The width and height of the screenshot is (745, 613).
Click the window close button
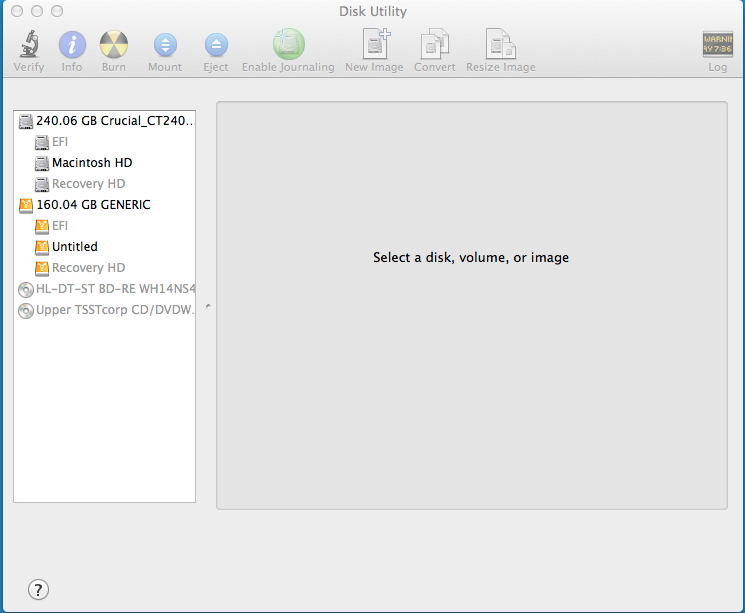pos(17,11)
